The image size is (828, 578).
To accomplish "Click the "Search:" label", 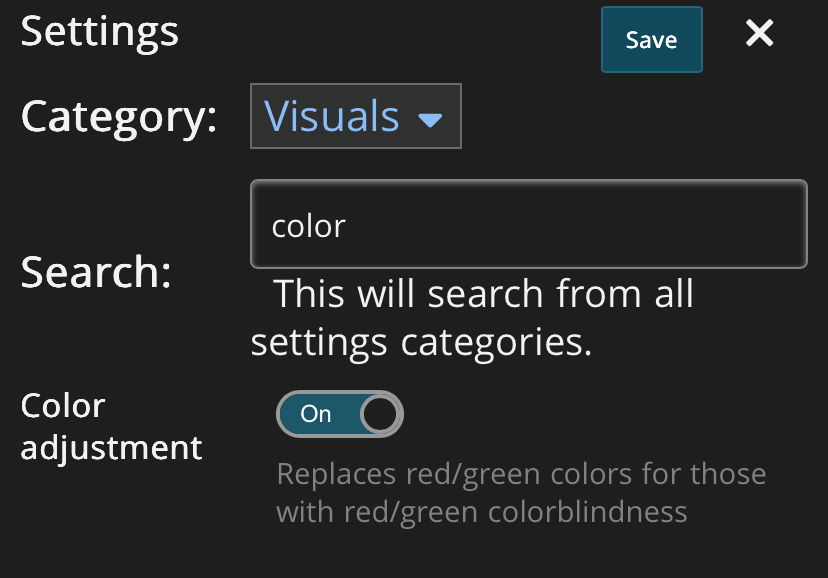I will [96, 272].
